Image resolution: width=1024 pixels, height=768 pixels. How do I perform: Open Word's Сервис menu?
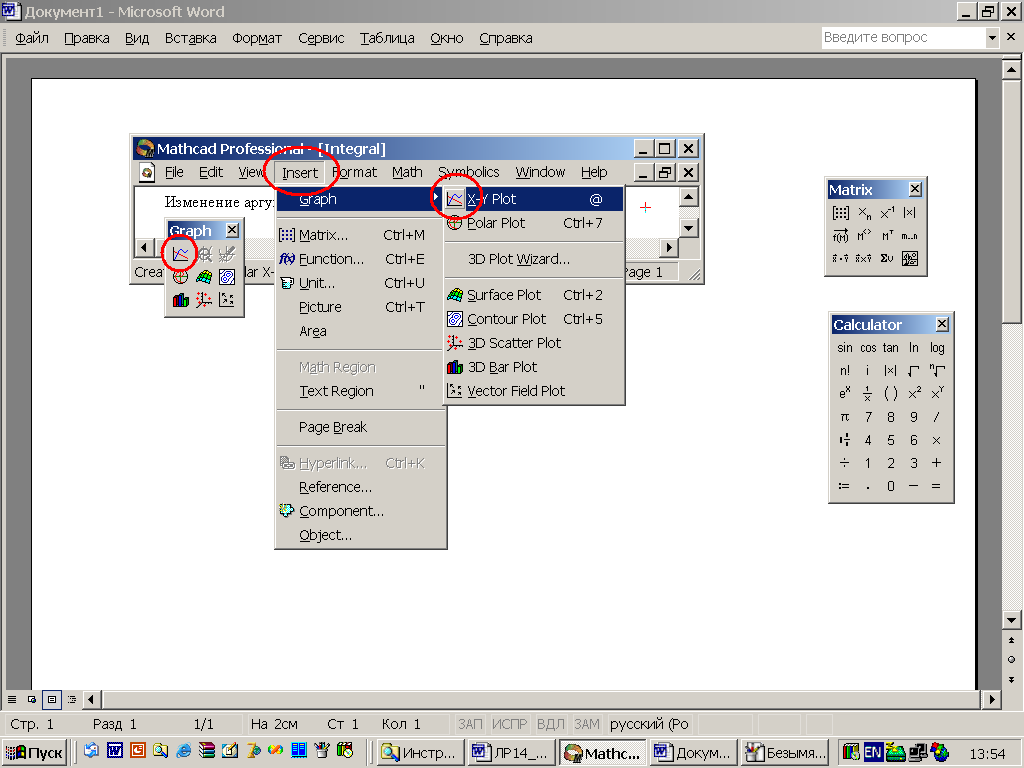click(321, 38)
